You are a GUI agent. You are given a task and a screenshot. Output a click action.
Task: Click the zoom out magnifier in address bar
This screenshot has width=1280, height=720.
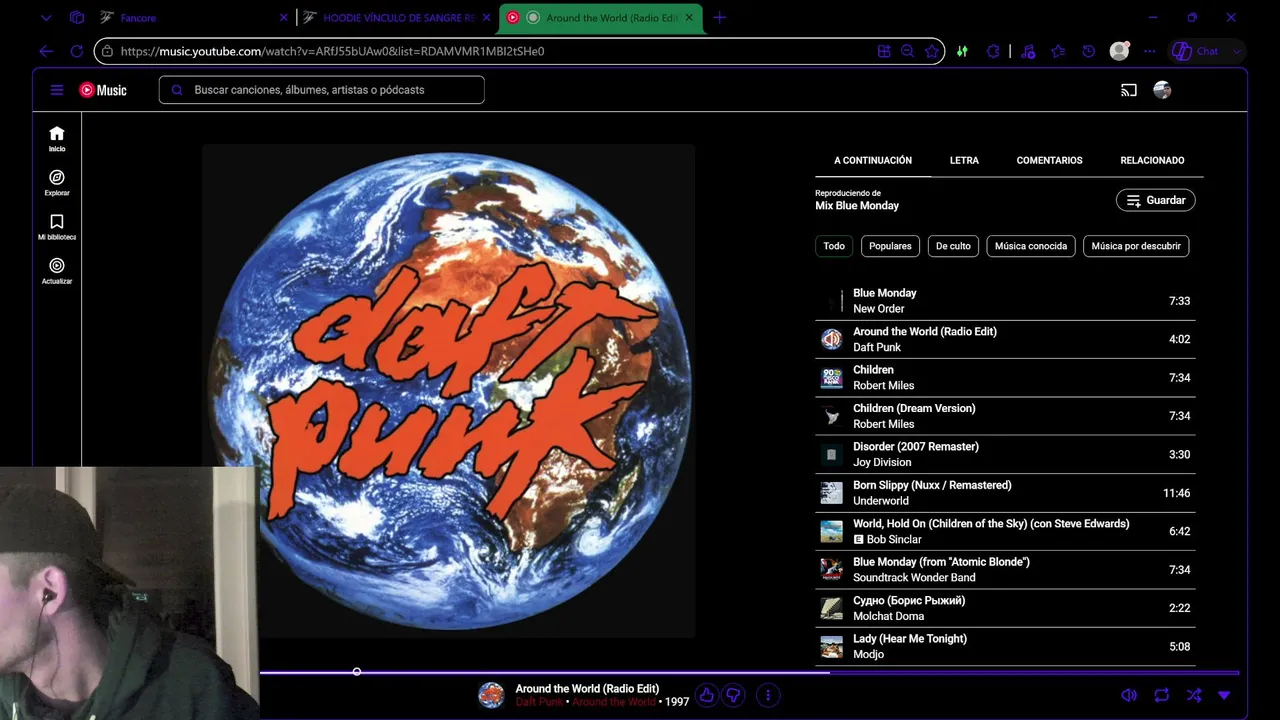coord(907,51)
